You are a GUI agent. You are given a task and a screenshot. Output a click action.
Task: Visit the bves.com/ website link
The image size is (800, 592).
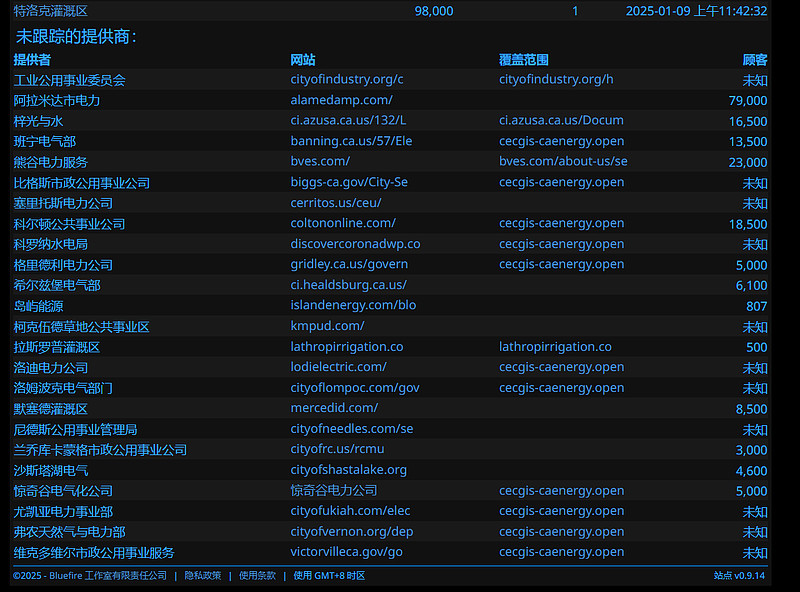tap(320, 161)
